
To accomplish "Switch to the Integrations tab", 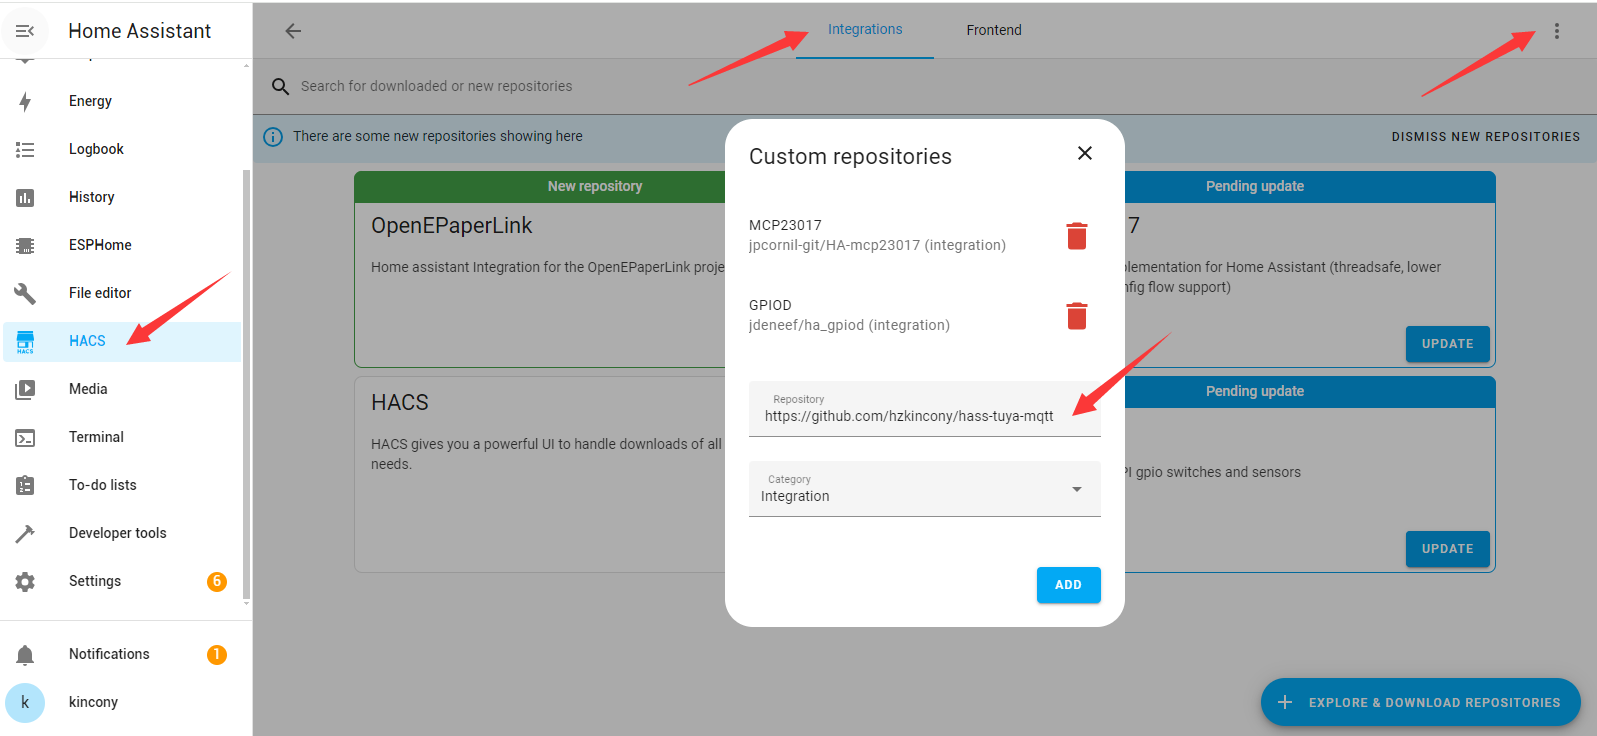I will (865, 30).
